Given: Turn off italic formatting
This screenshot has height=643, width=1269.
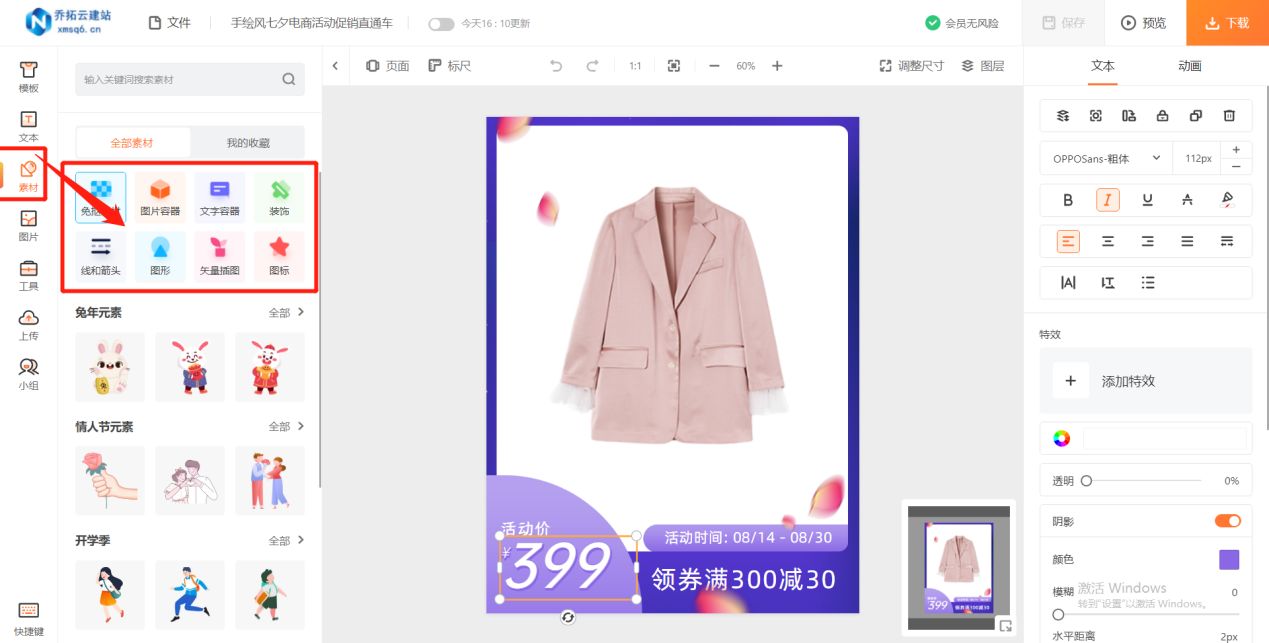Looking at the screenshot, I should 1107,200.
